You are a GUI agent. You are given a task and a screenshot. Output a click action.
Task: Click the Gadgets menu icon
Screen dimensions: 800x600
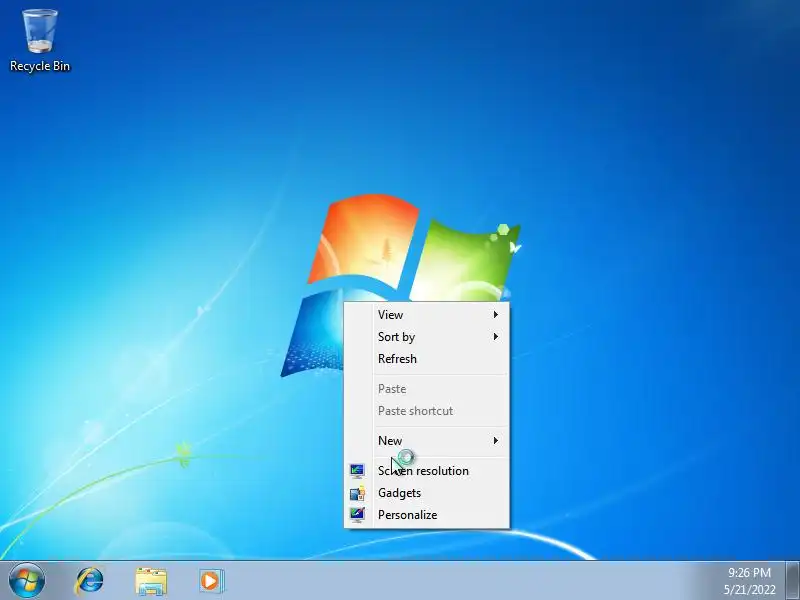point(357,493)
